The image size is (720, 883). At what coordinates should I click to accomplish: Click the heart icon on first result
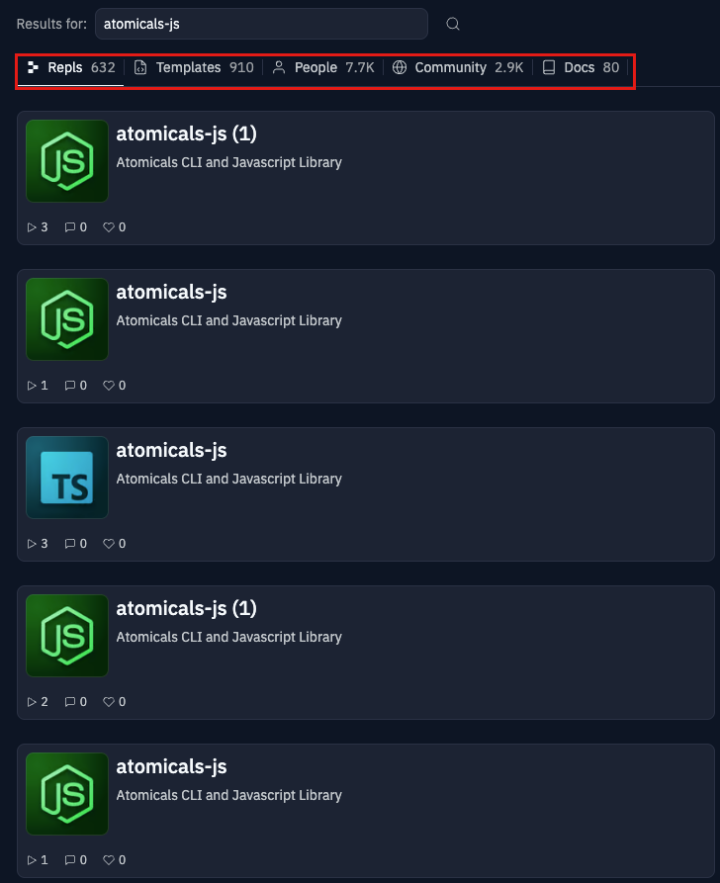(108, 227)
